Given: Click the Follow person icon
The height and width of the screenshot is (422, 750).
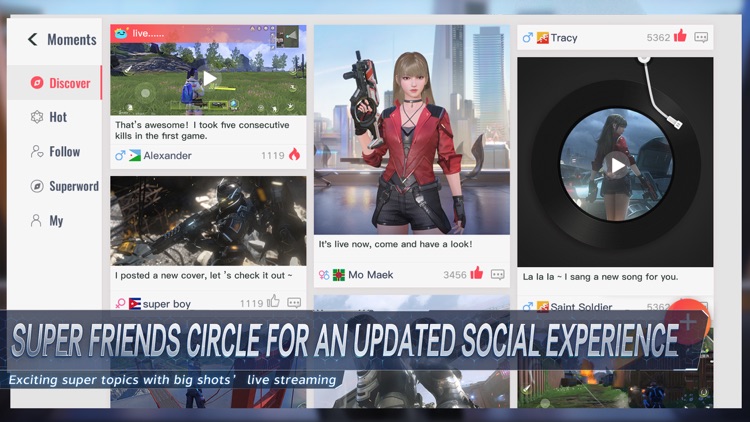Looking at the screenshot, I should click(x=37, y=152).
